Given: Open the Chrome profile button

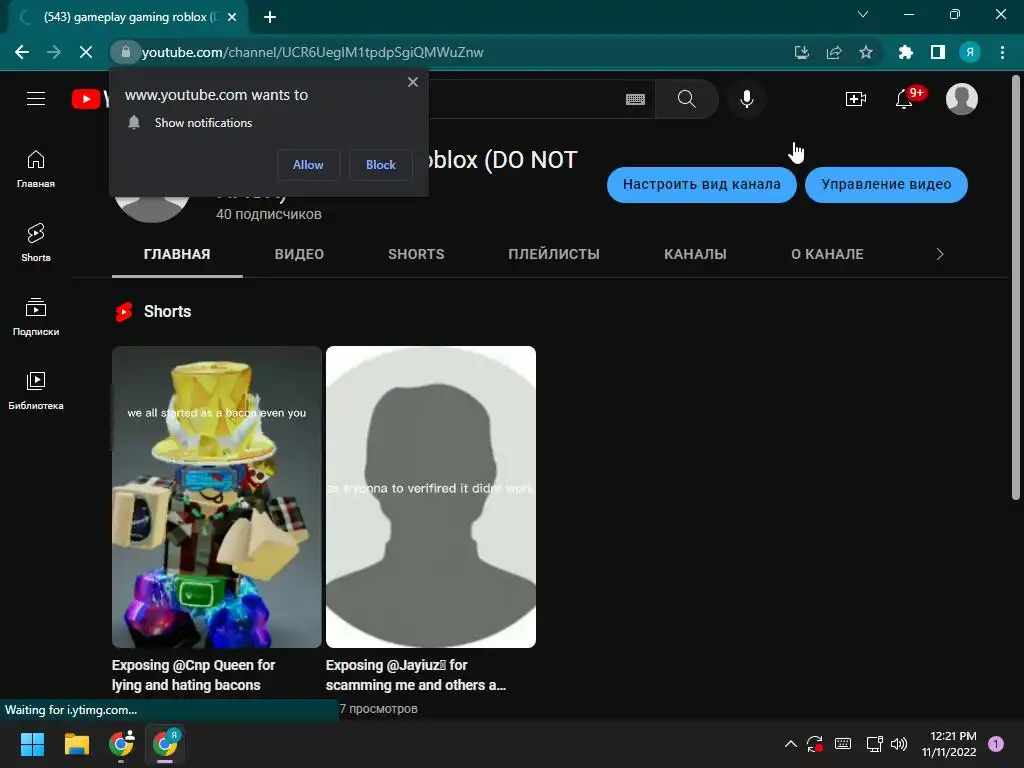Looking at the screenshot, I should (970, 52).
